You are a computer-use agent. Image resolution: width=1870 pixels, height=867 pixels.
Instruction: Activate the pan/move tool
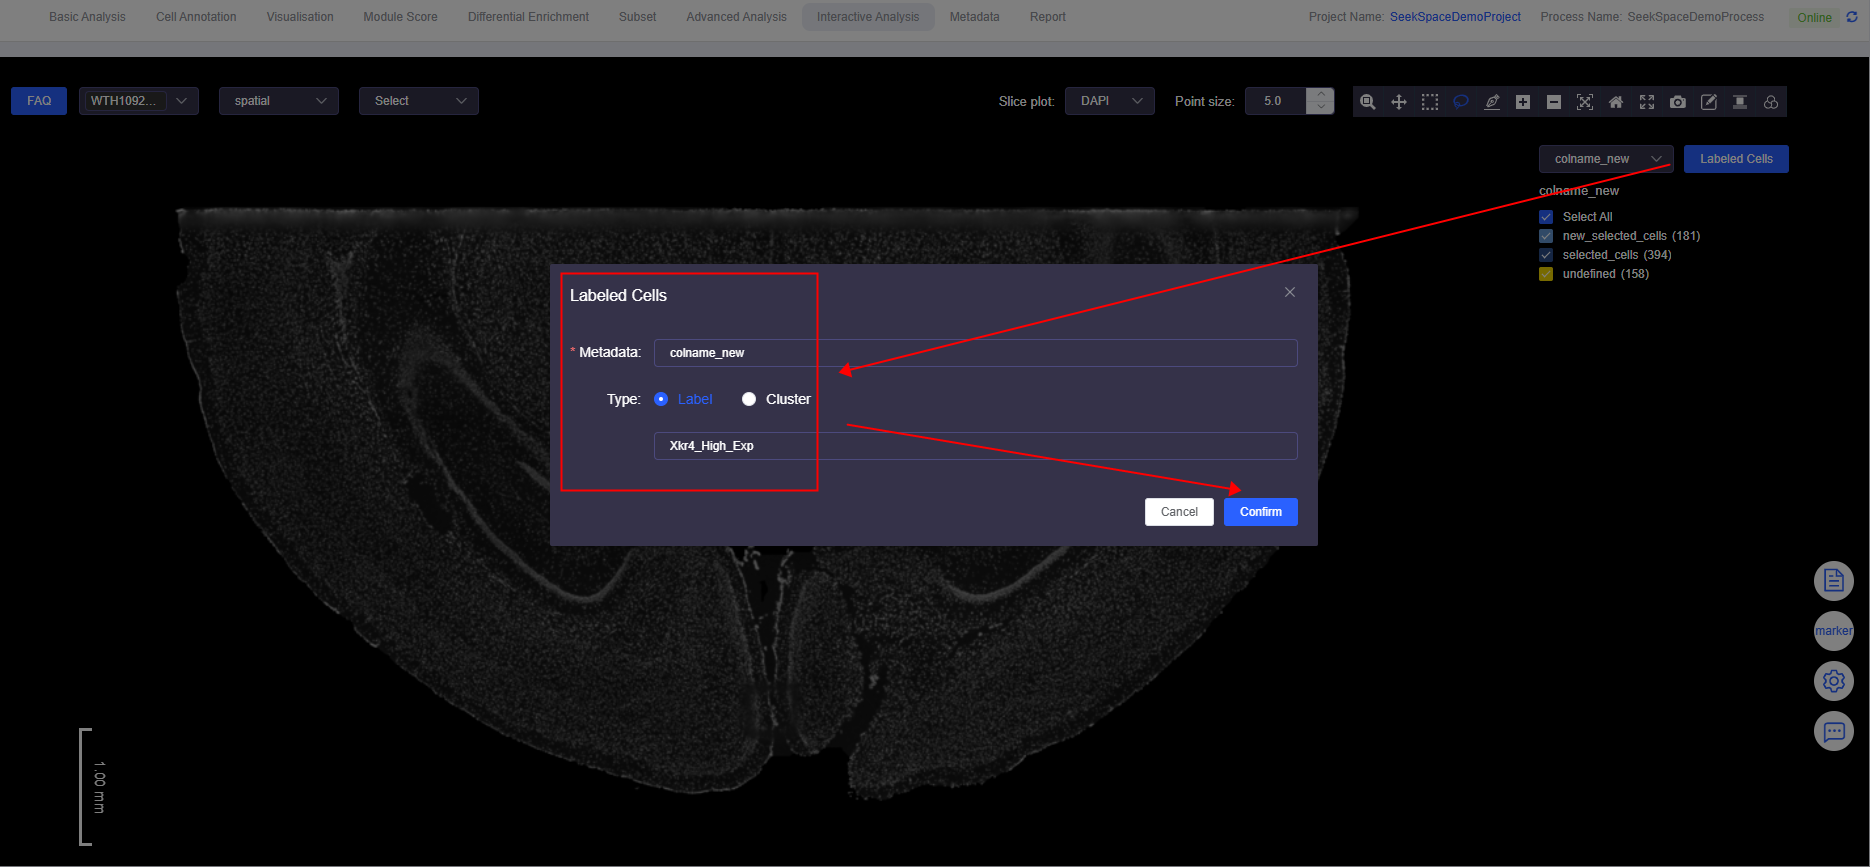(x=1399, y=102)
